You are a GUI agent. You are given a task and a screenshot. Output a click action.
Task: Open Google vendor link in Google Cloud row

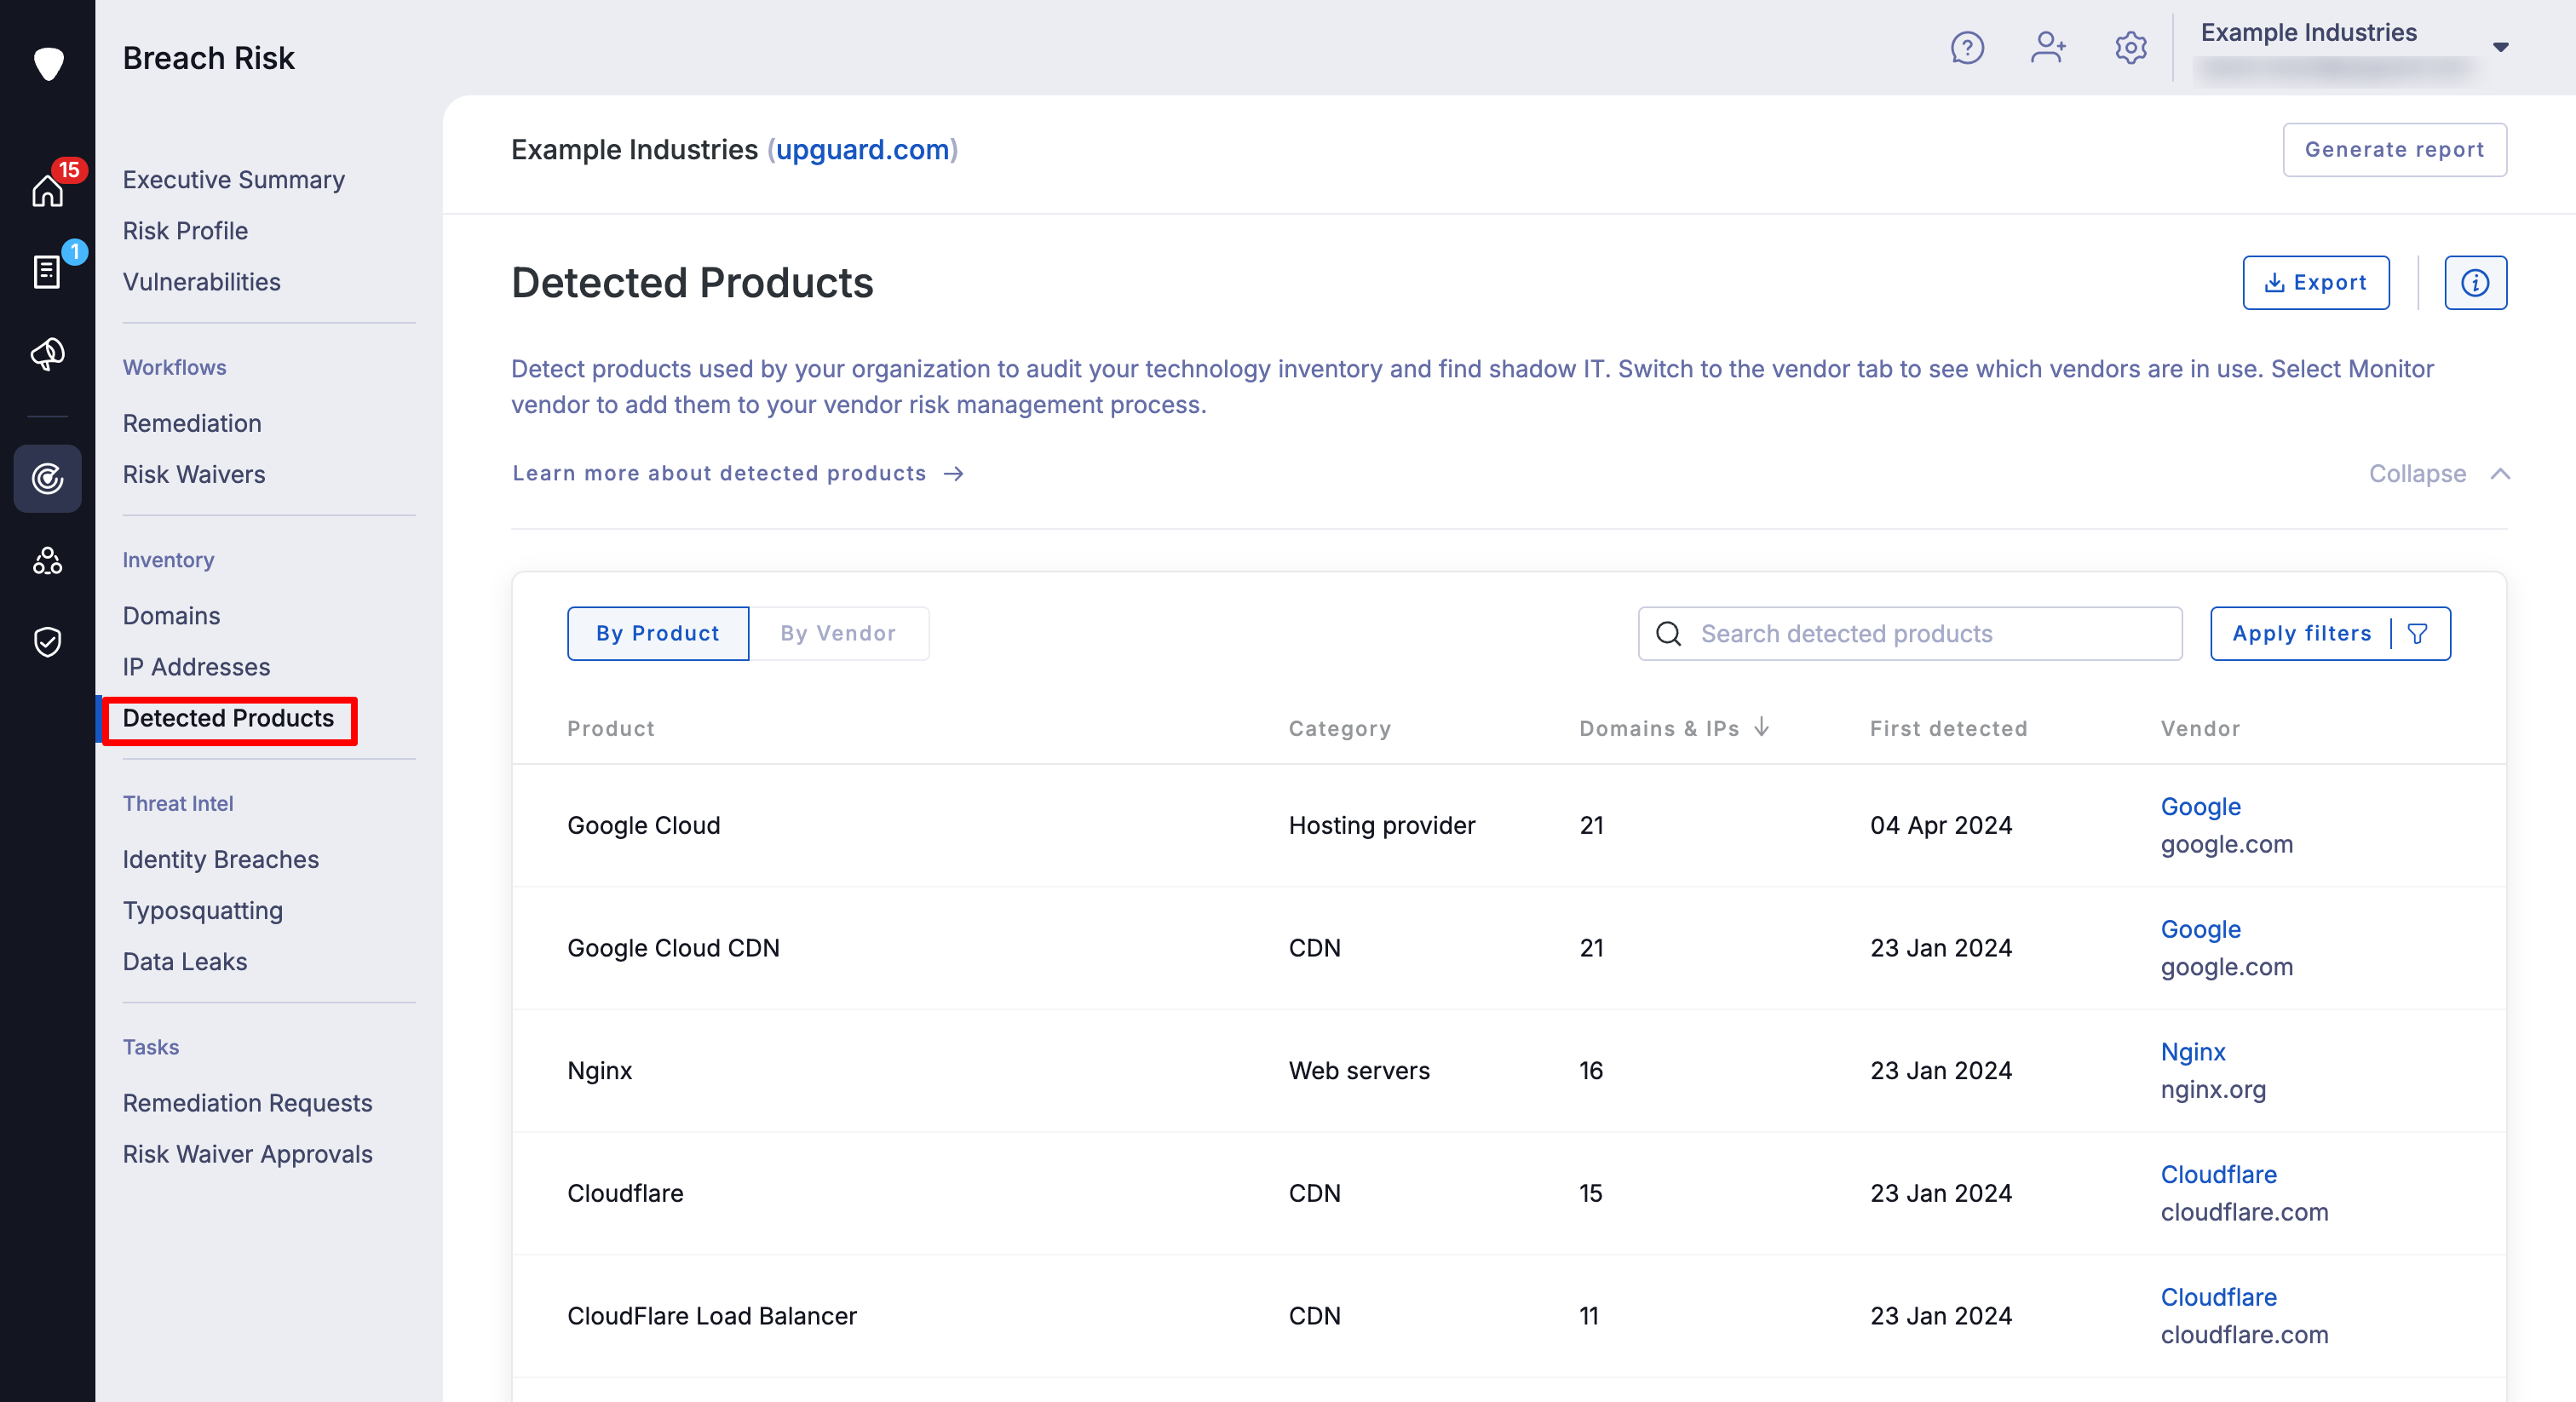[2200, 807]
